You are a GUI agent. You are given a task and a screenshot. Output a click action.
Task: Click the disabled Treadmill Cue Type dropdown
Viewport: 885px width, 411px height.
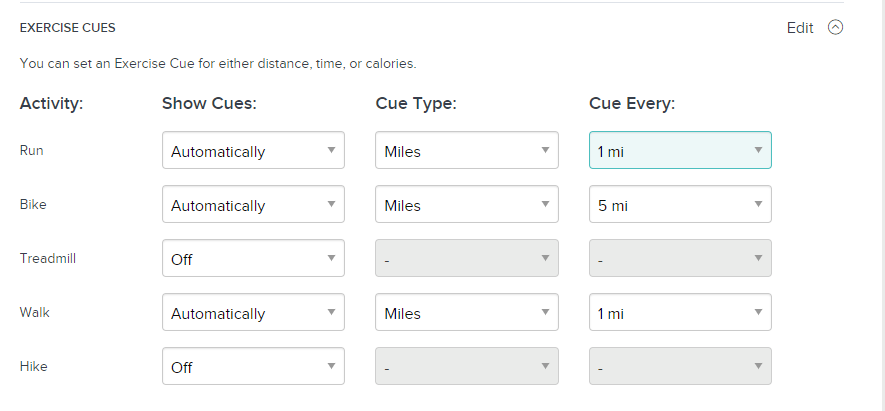point(467,258)
